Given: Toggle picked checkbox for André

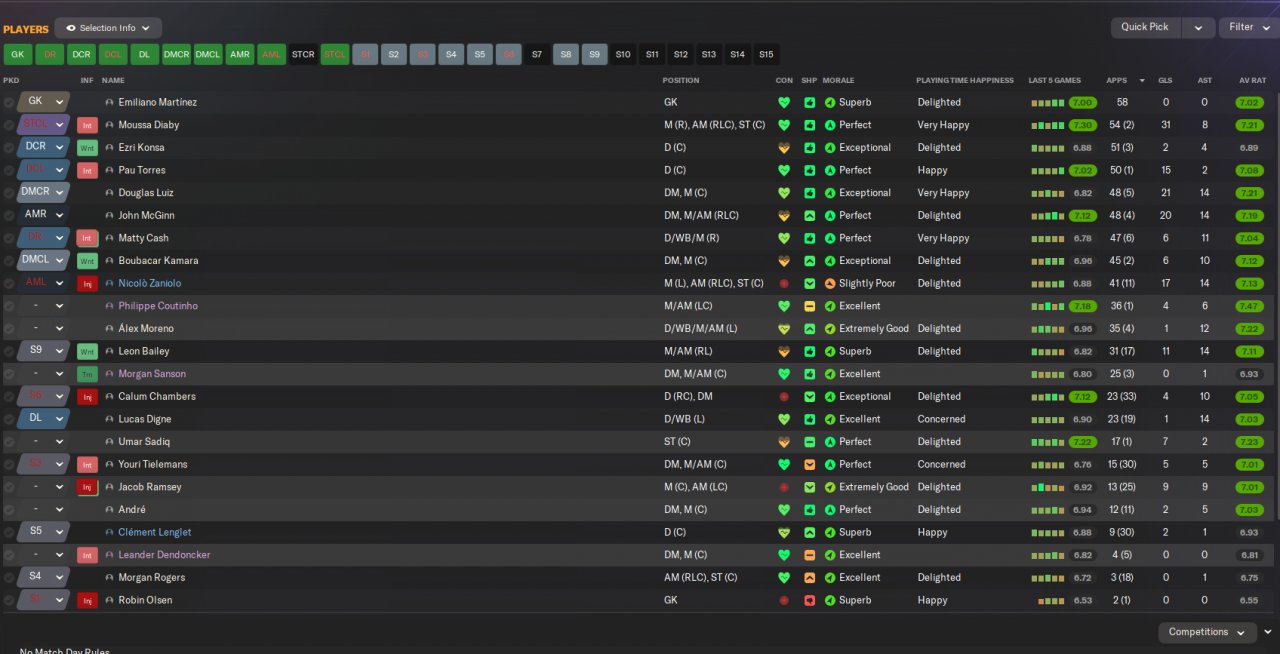Looking at the screenshot, I should pos(9,510).
